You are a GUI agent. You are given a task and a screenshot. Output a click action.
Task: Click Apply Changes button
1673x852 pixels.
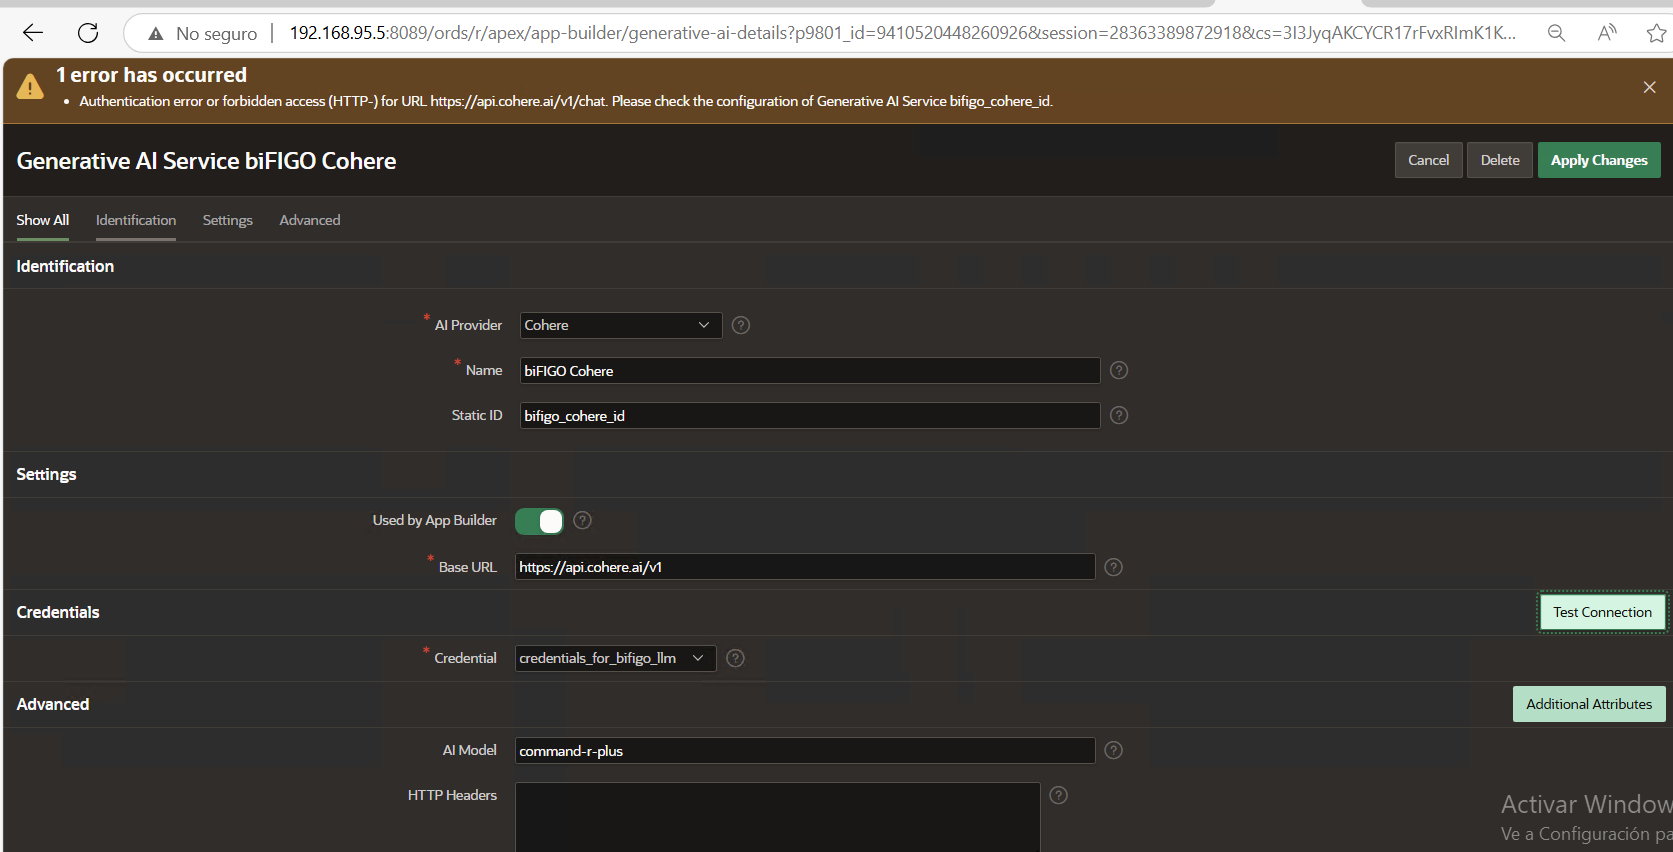click(1599, 160)
